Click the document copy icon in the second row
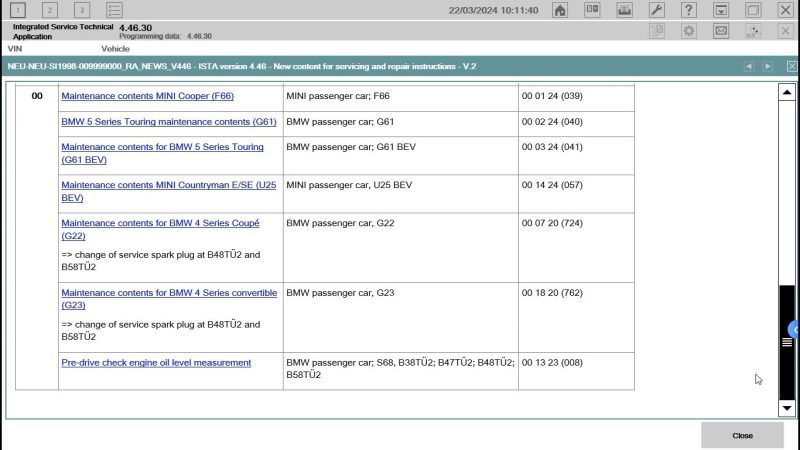 coord(657,31)
